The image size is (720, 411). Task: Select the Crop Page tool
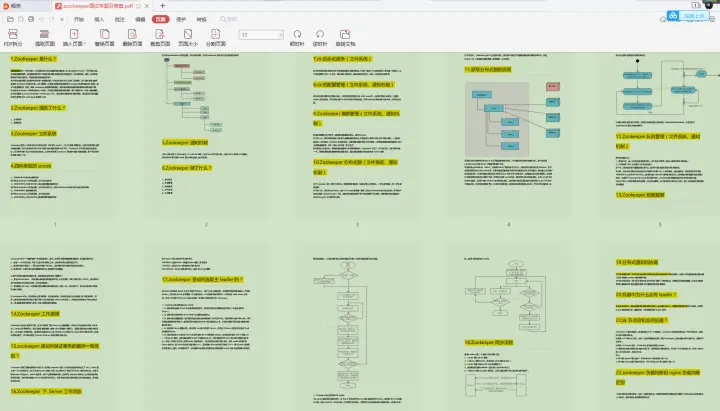[160, 37]
